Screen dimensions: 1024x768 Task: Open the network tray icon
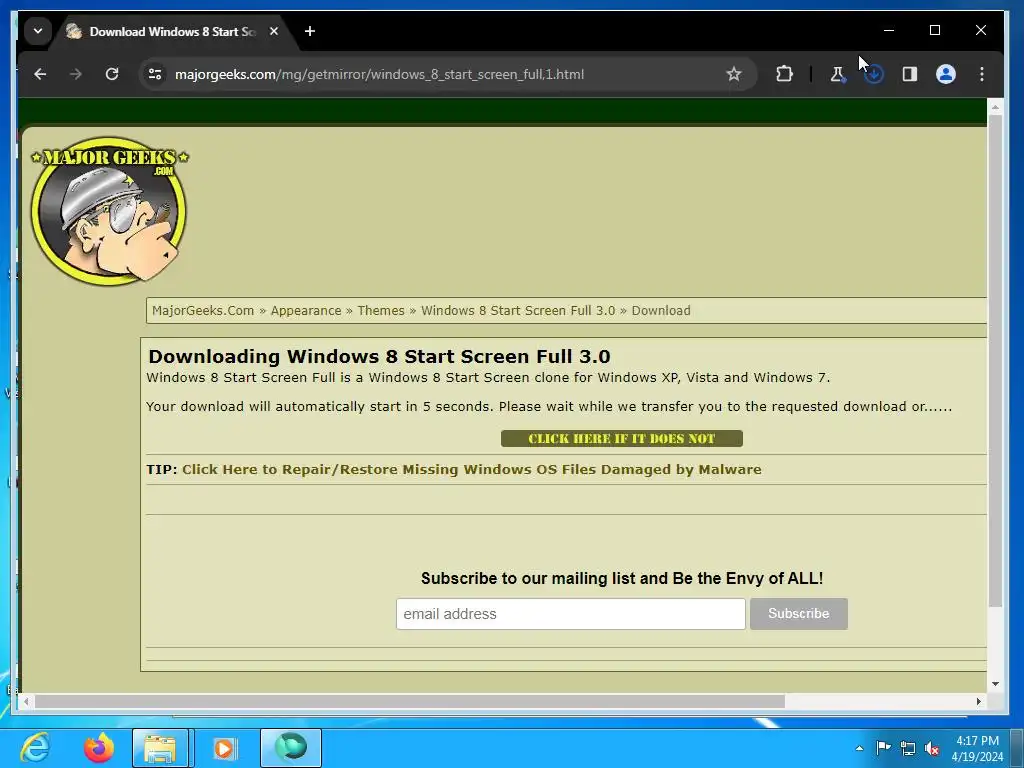coord(908,748)
